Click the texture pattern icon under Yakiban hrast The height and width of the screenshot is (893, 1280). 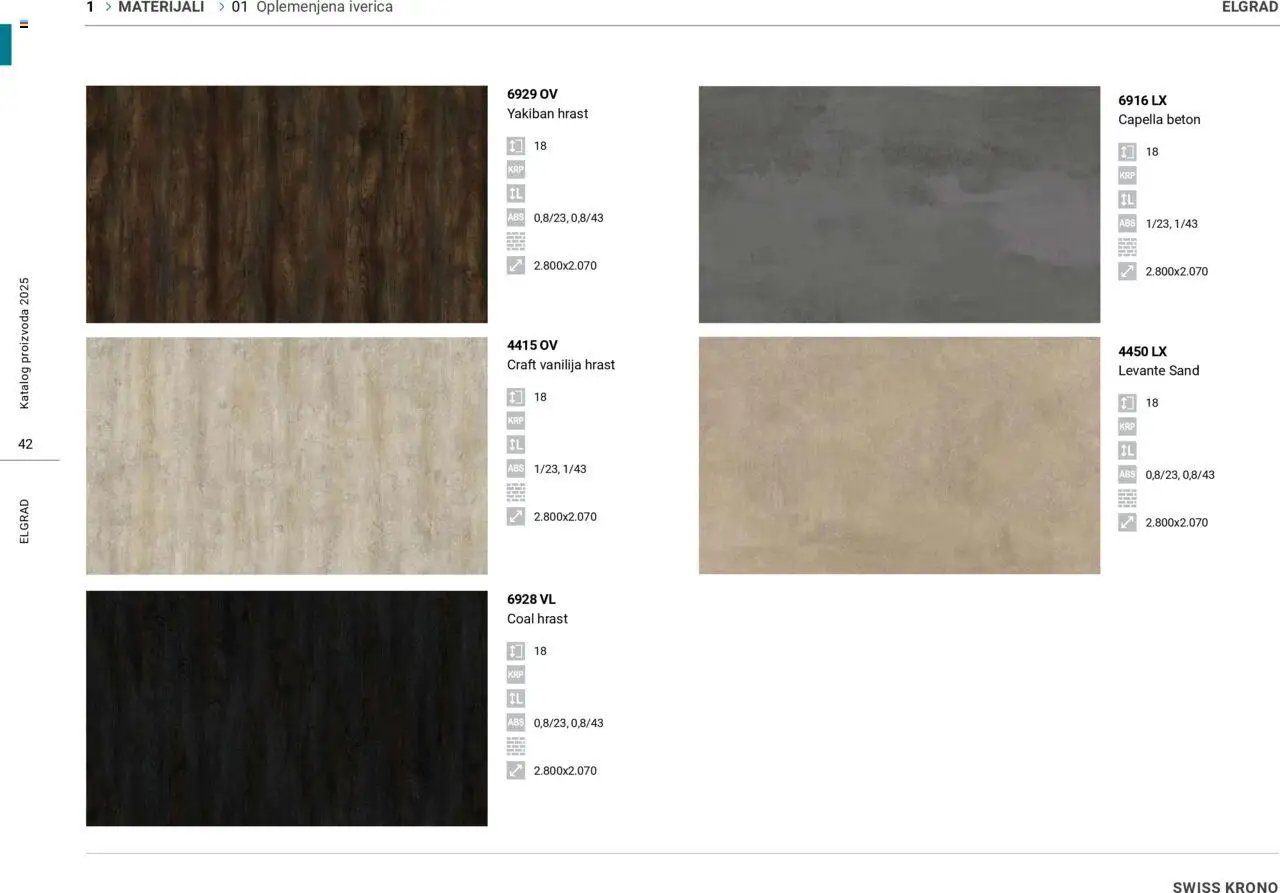pos(515,241)
